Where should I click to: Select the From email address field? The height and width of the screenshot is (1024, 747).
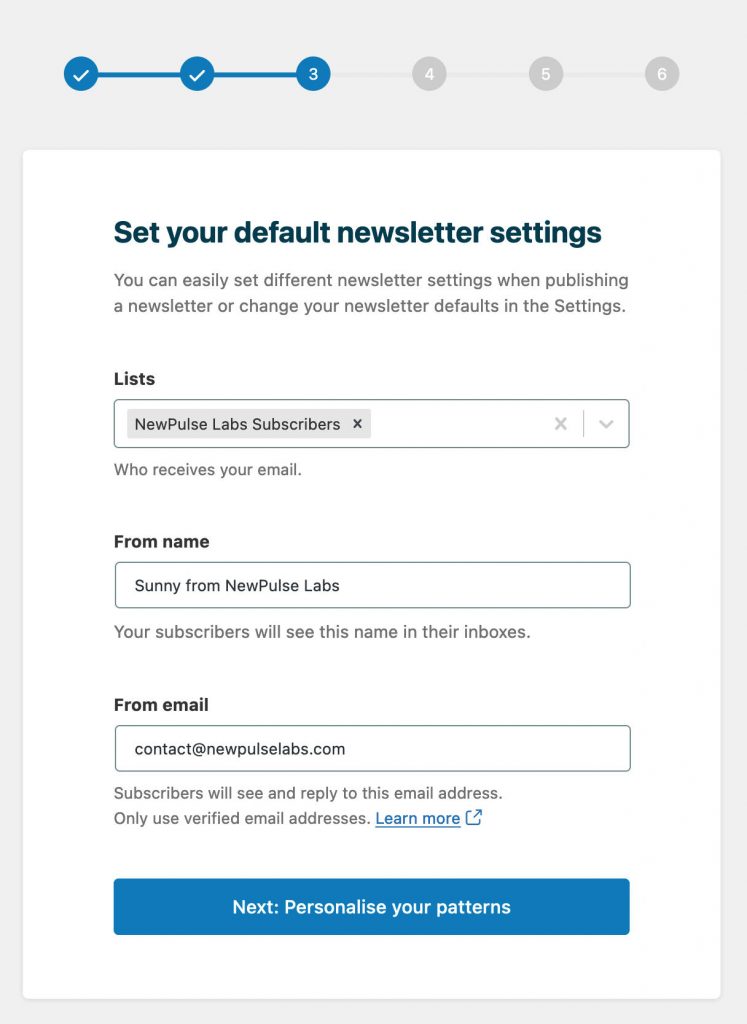[x=372, y=748]
